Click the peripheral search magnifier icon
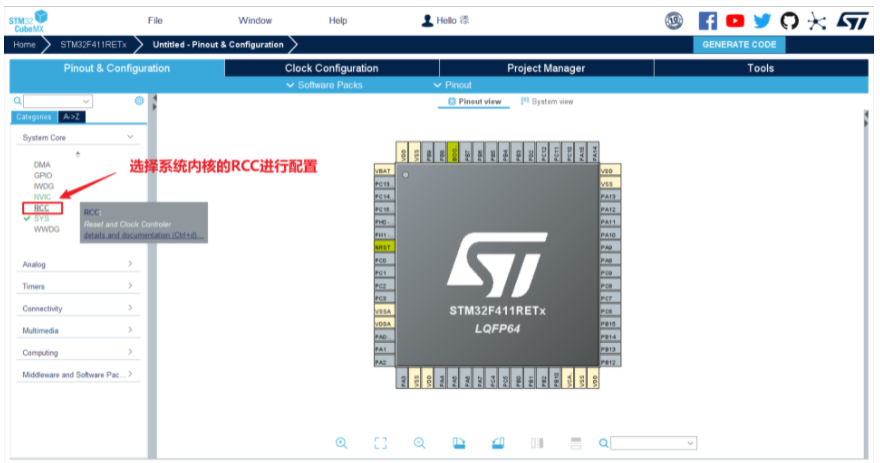 [x=17, y=100]
